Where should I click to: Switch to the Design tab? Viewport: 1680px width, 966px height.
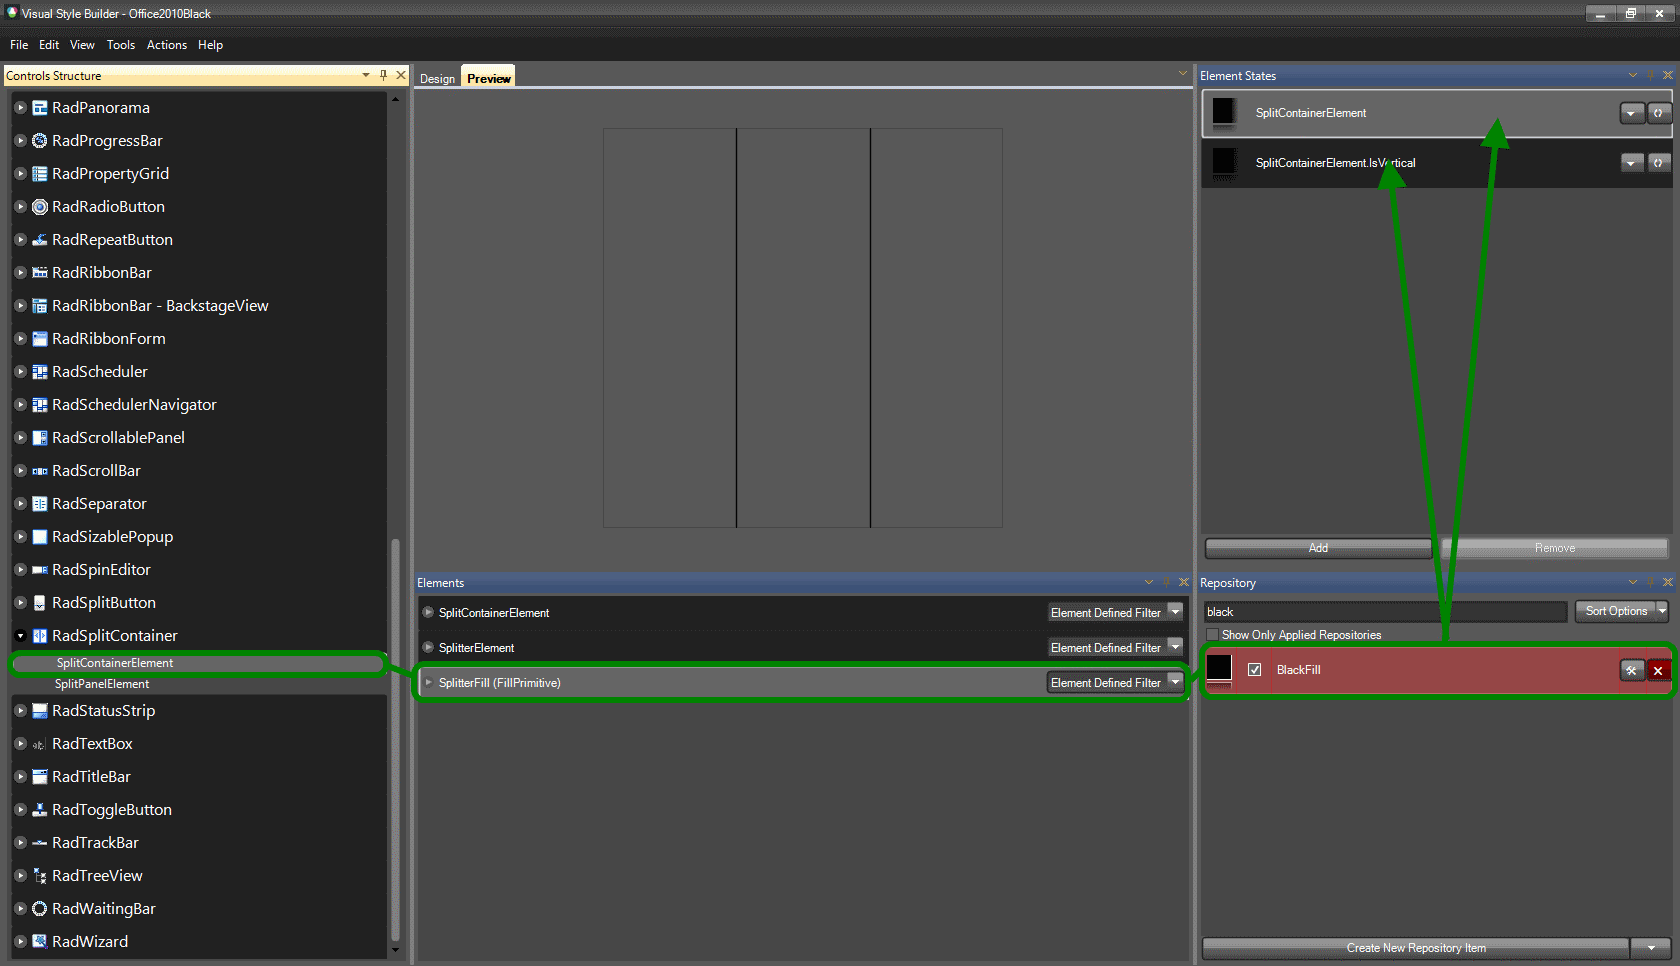click(437, 78)
